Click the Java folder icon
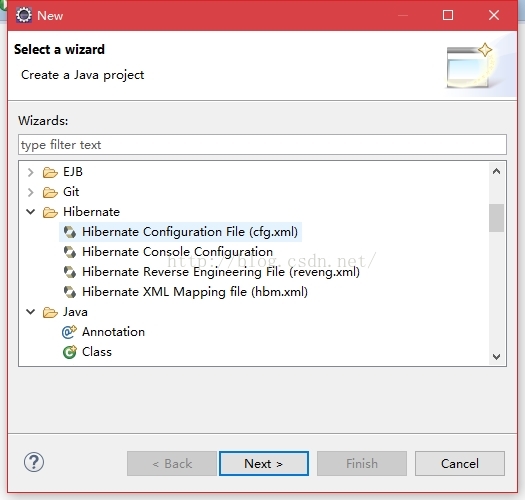Screen dimensions: 525x500 [x=50, y=312]
